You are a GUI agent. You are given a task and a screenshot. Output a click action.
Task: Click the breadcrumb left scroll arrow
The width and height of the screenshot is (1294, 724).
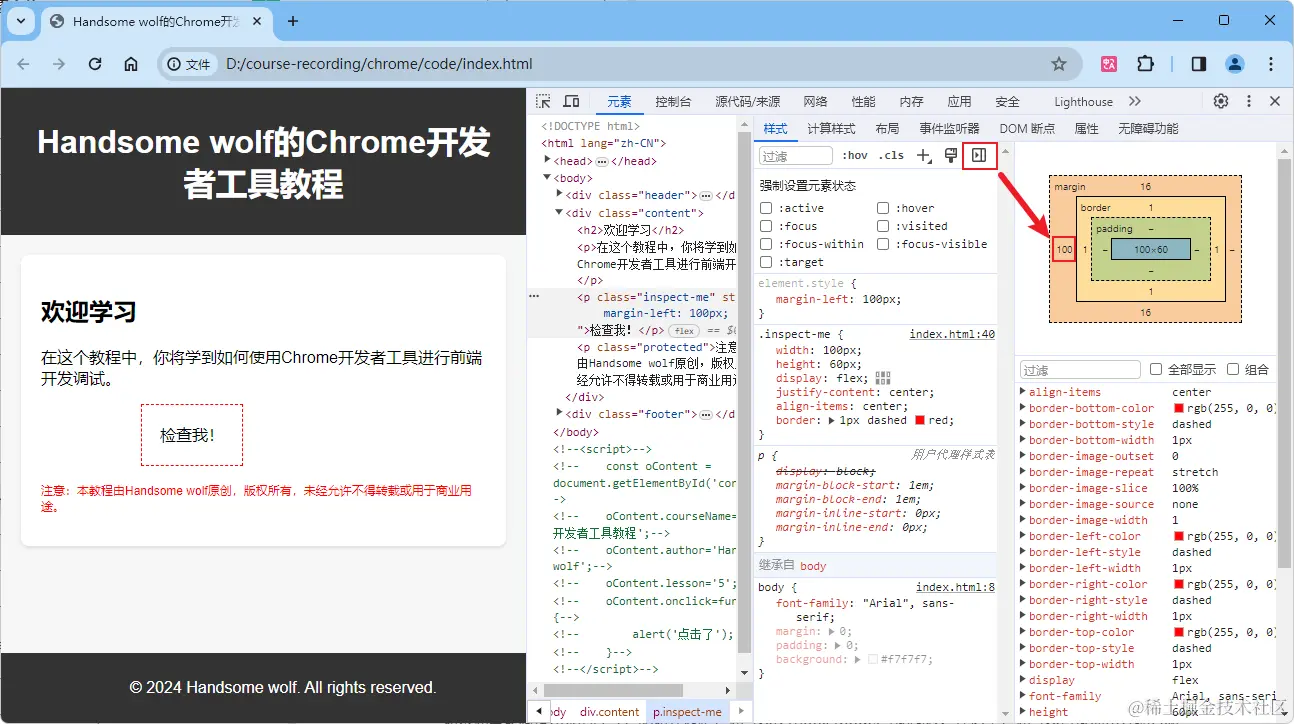tap(540, 711)
